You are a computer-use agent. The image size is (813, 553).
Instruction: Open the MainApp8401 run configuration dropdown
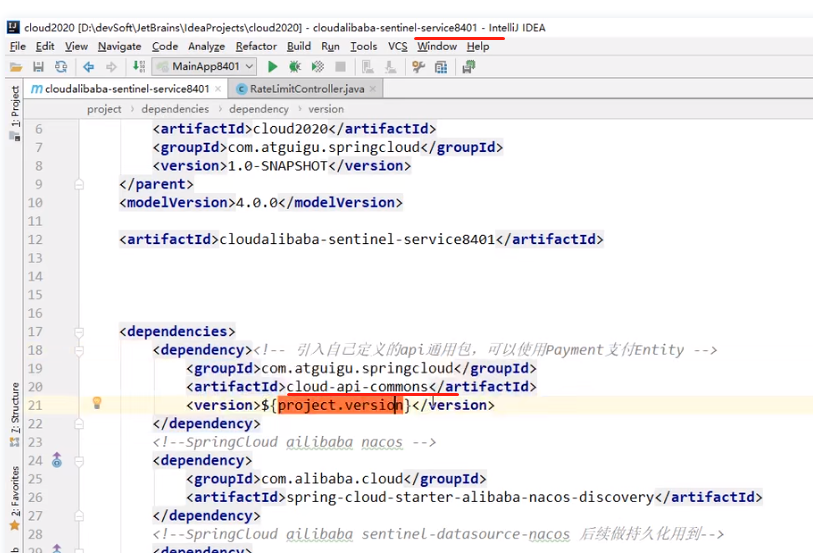(204, 66)
